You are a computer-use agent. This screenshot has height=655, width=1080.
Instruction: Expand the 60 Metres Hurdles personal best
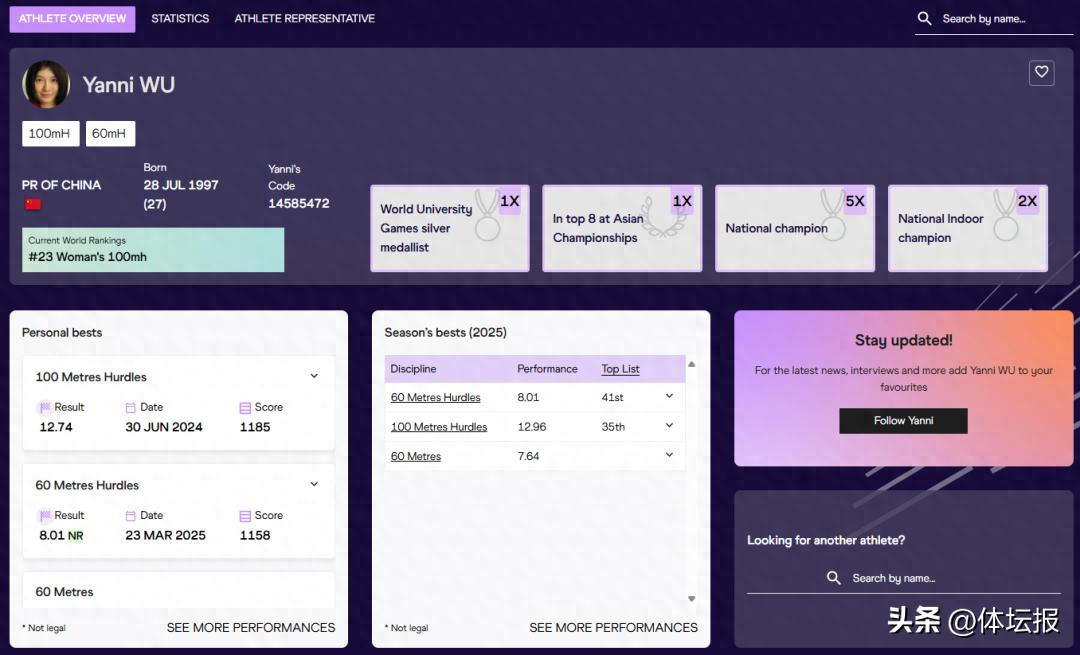[x=314, y=485]
